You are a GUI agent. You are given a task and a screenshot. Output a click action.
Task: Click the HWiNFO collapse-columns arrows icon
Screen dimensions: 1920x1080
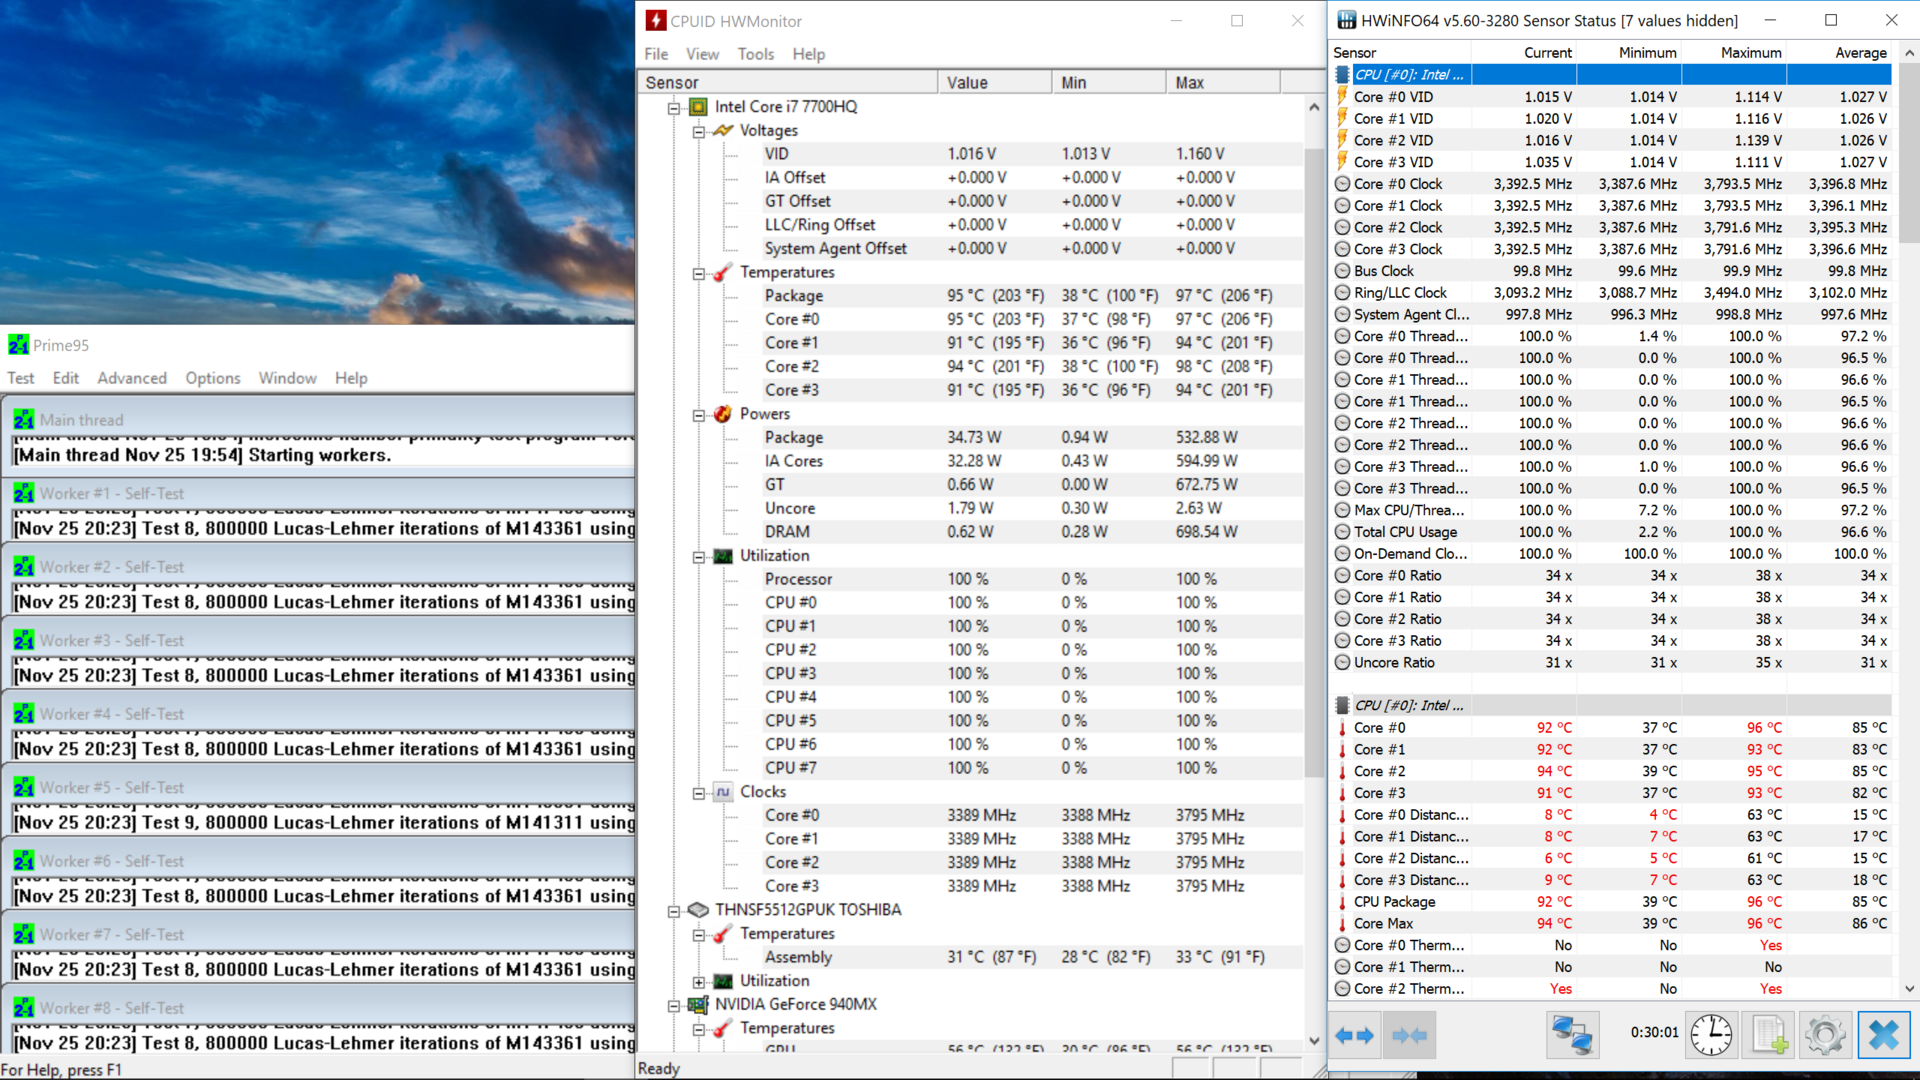tap(1410, 1036)
